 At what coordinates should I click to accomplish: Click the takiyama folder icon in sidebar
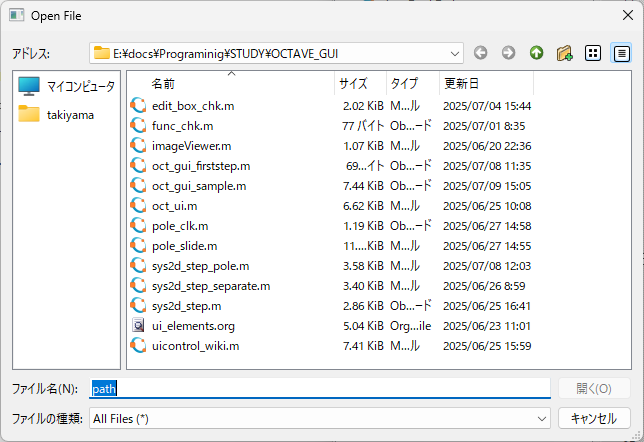click(x=29, y=114)
